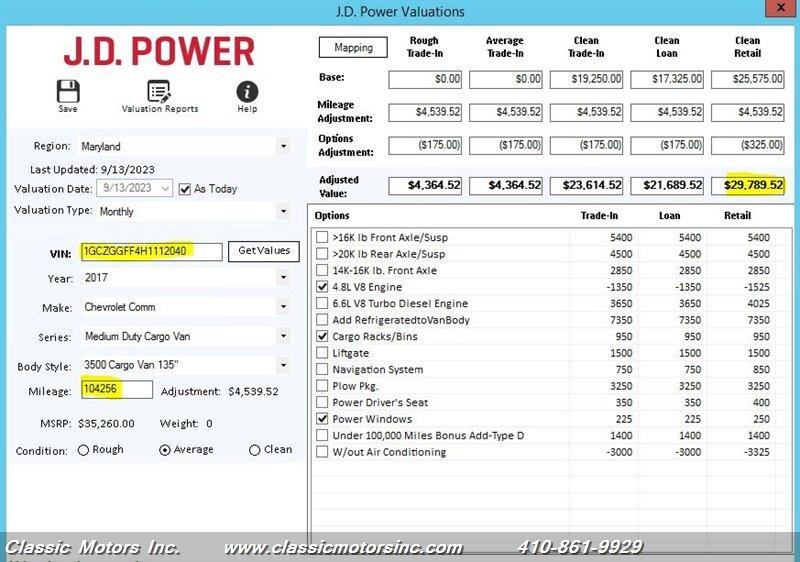This screenshot has width=800, height=562.
Task: Click Rough Trade-In adjusted value field
Action: point(426,186)
